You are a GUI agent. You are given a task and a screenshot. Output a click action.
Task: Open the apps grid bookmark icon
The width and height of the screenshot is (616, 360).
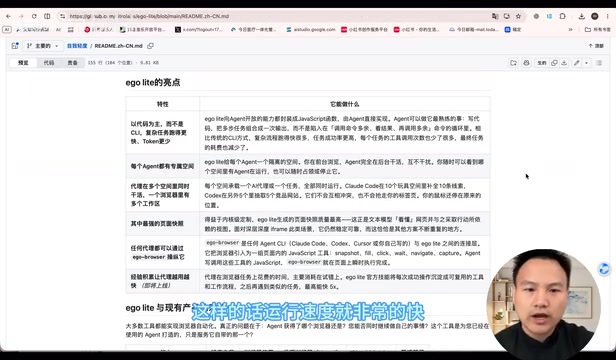71,29
